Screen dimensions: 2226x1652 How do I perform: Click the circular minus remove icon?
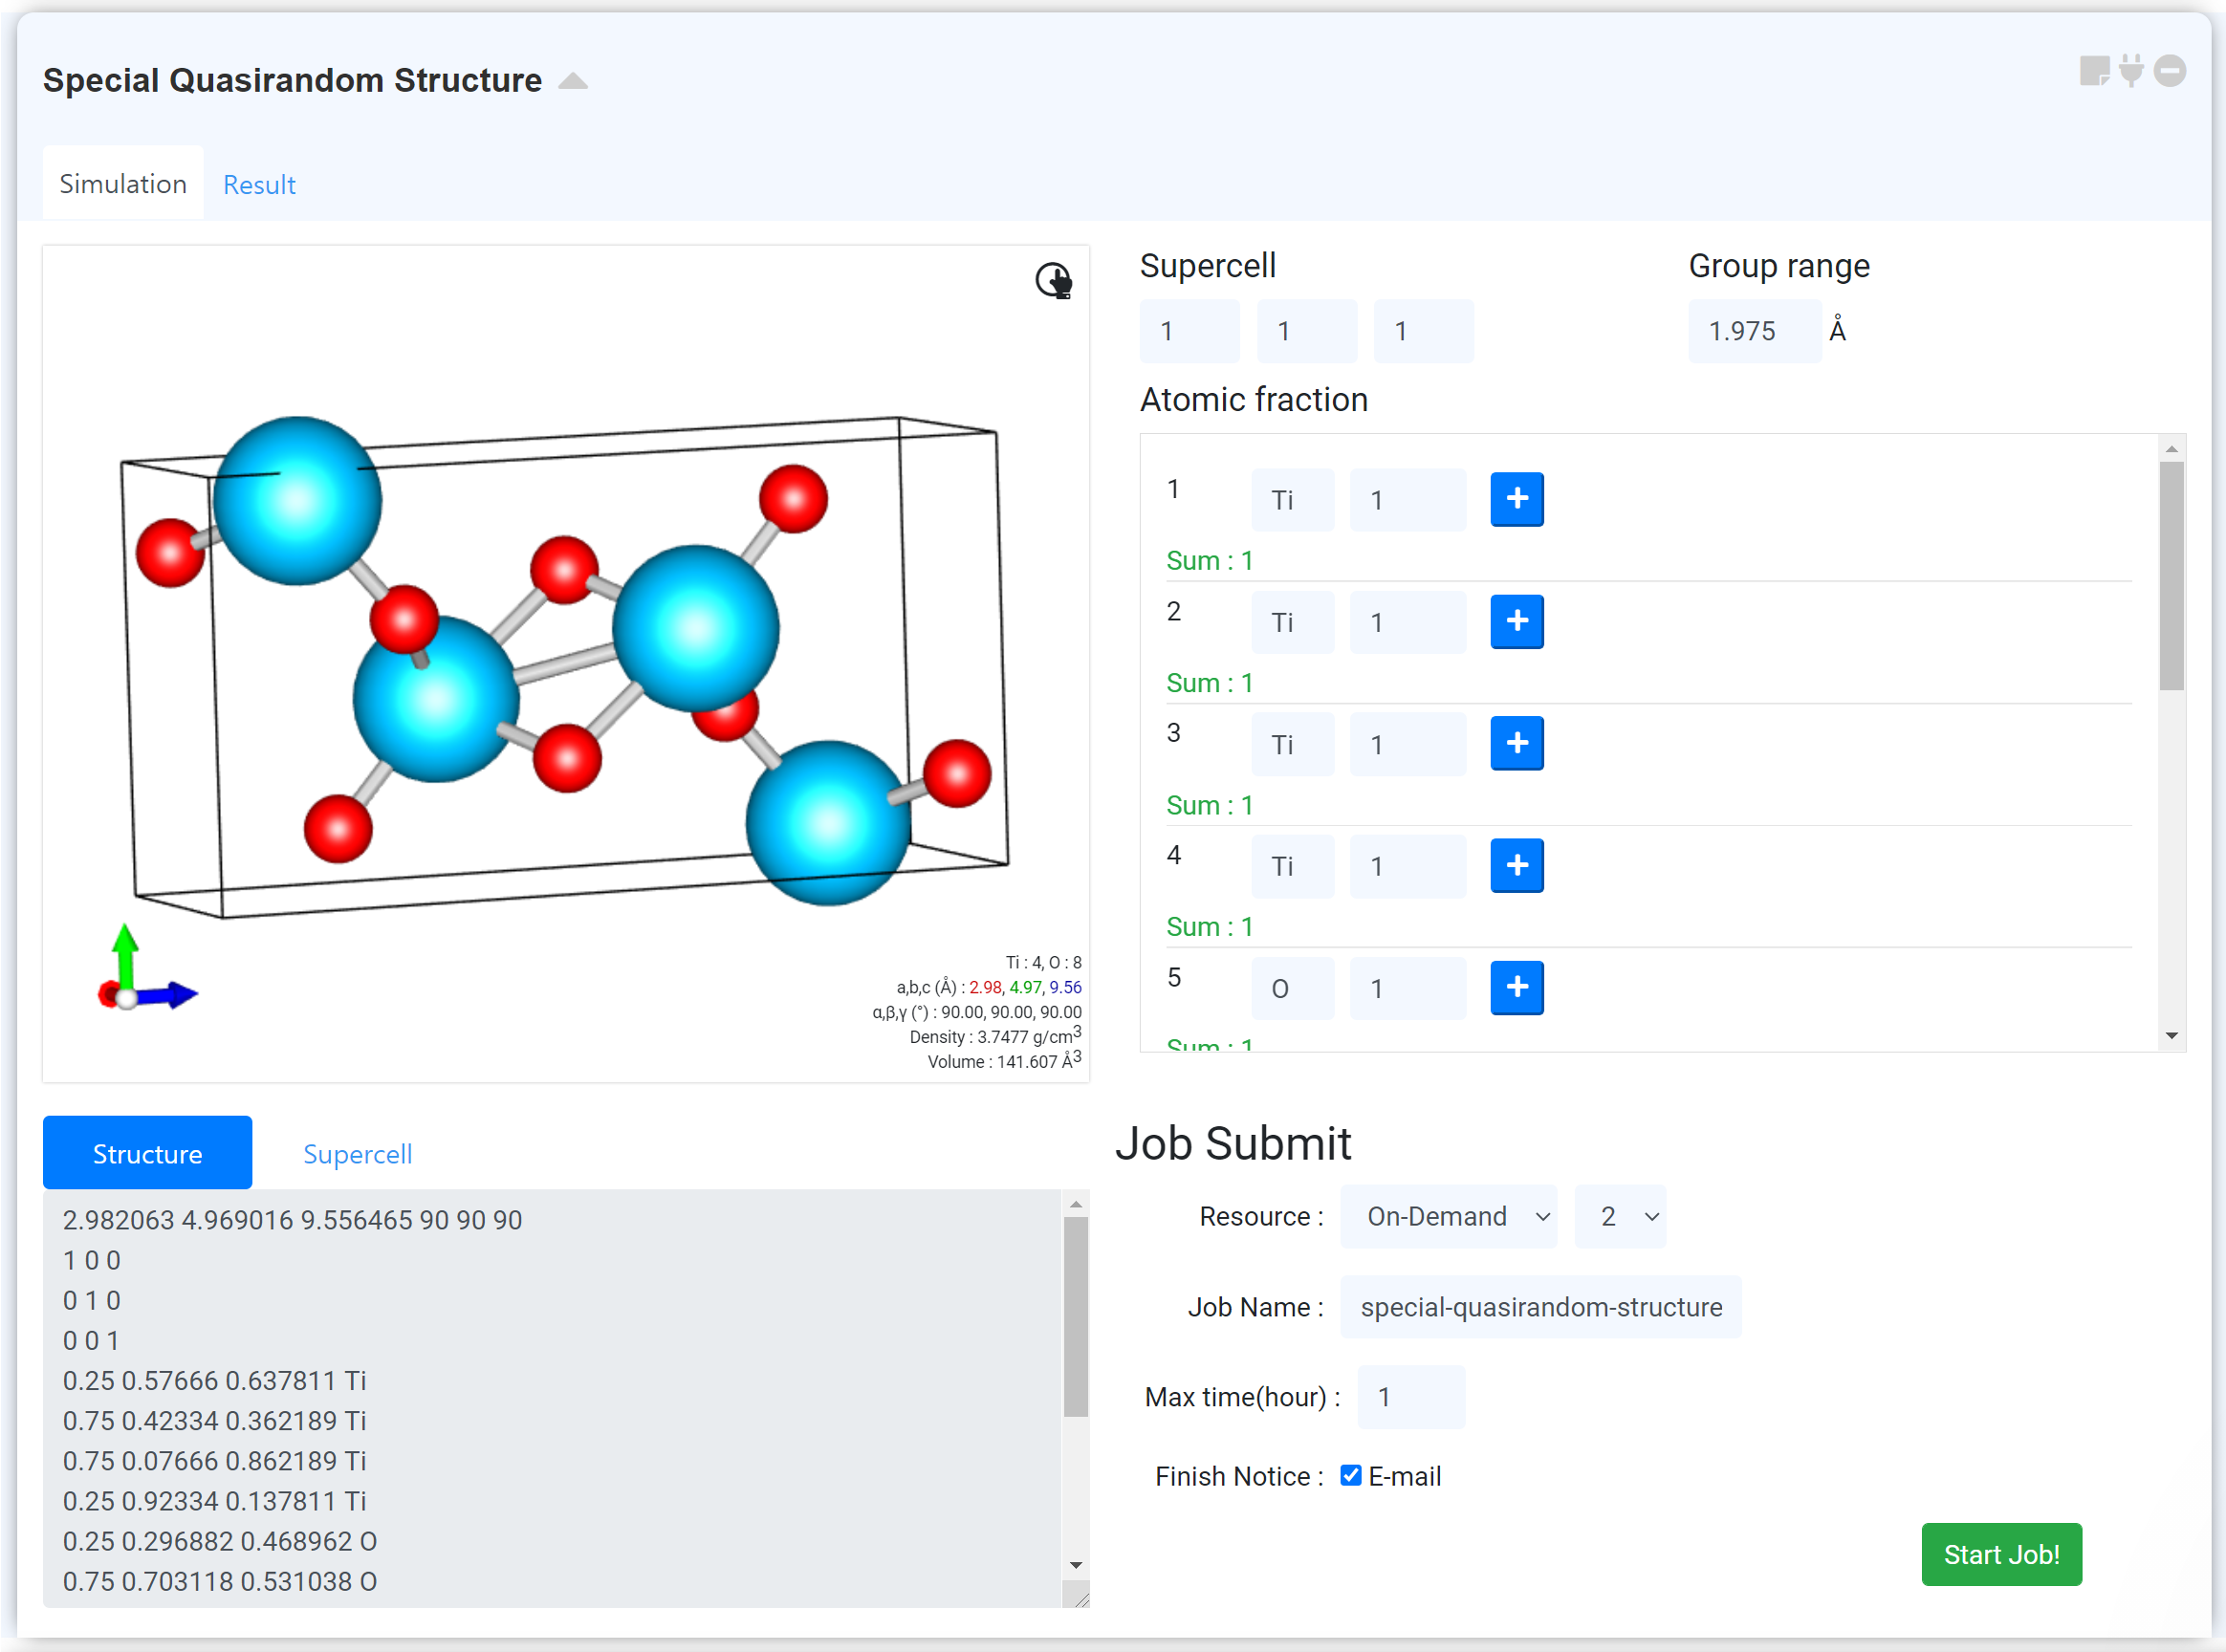[2169, 71]
